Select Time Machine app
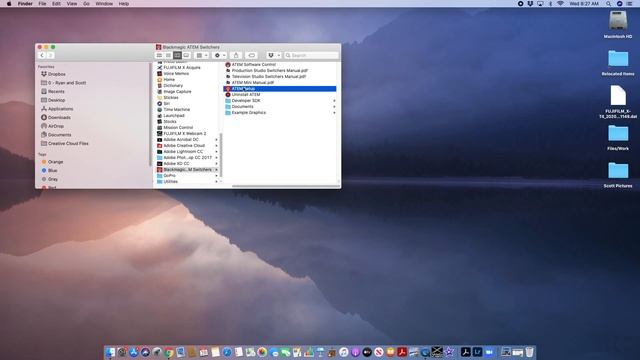640x360 pixels. [173, 109]
